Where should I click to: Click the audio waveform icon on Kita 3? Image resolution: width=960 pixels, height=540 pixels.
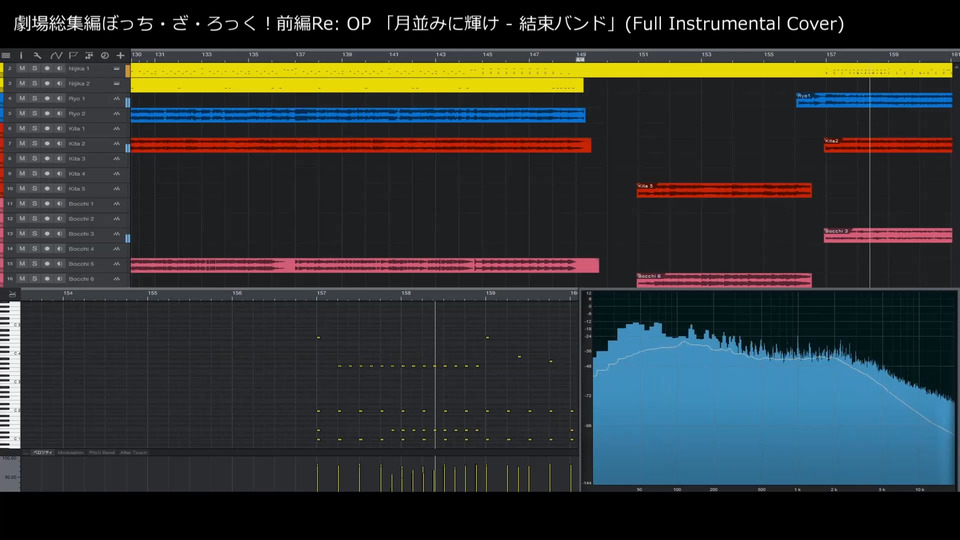pos(116,159)
